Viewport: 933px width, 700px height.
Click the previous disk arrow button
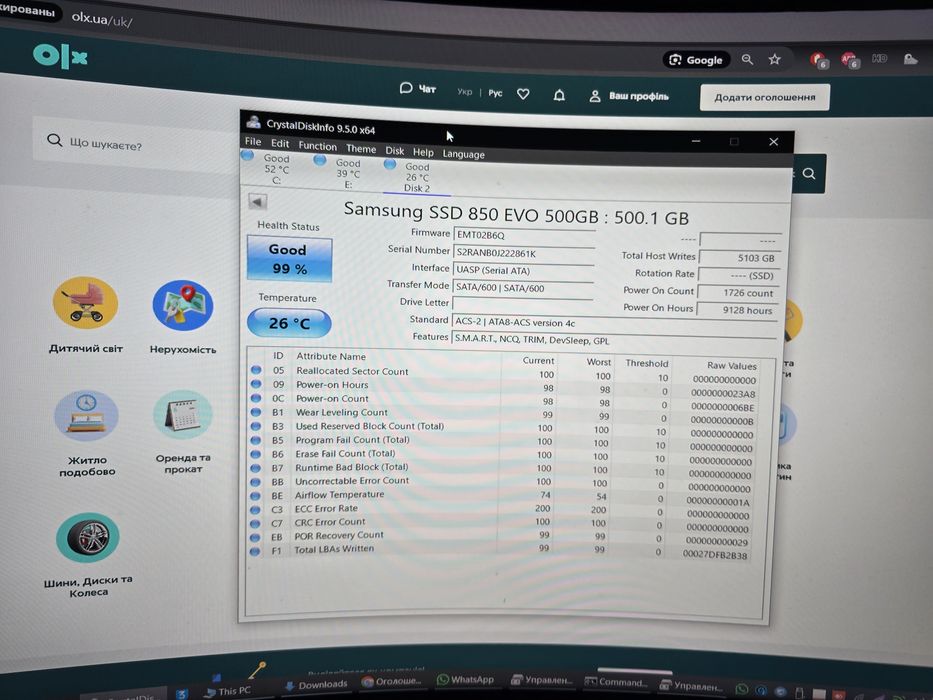[257, 202]
